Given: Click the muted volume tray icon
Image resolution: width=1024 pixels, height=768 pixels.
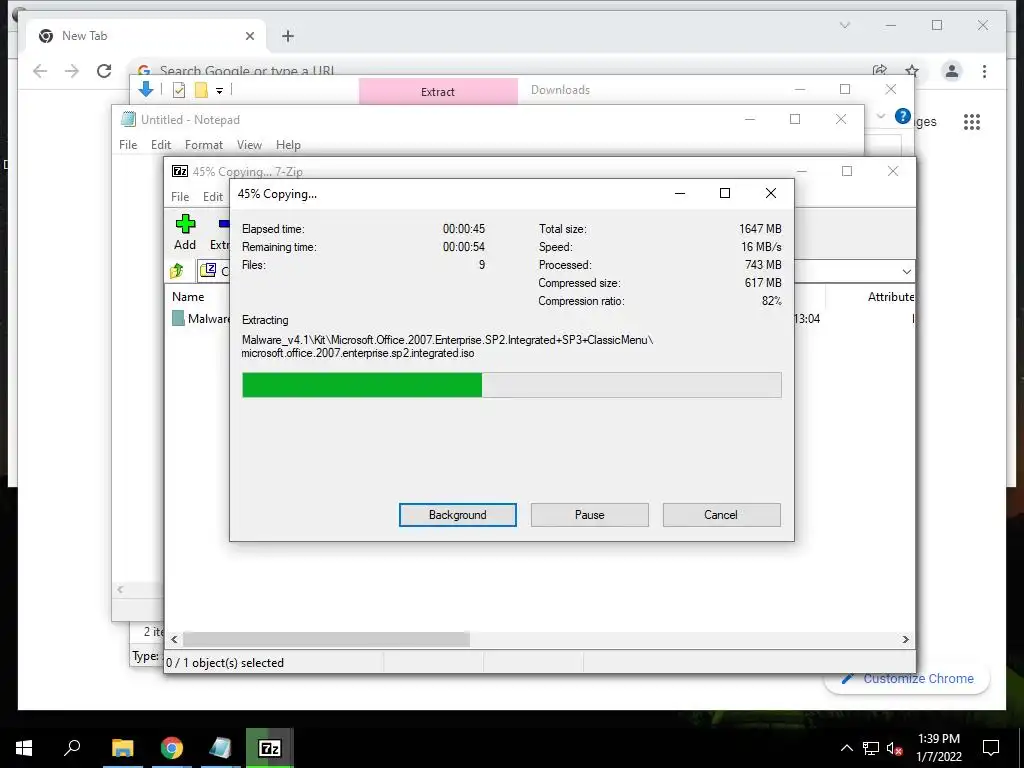Looking at the screenshot, I should coord(895,748).
